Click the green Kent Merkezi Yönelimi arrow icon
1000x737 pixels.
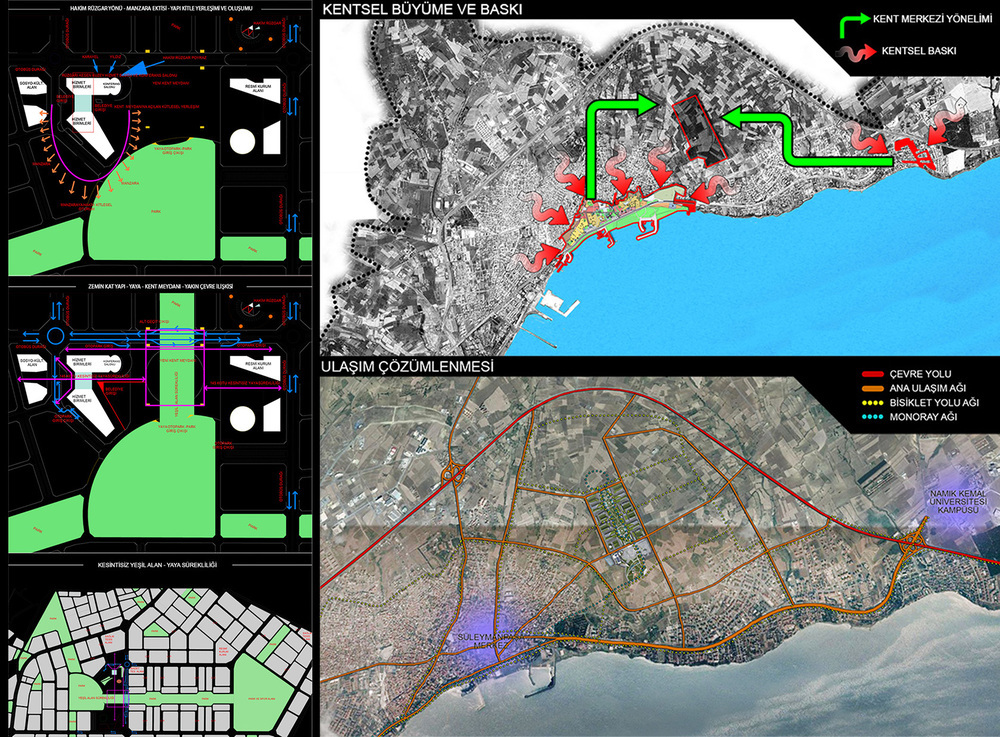pyautogui.click(x=855, y=24)
